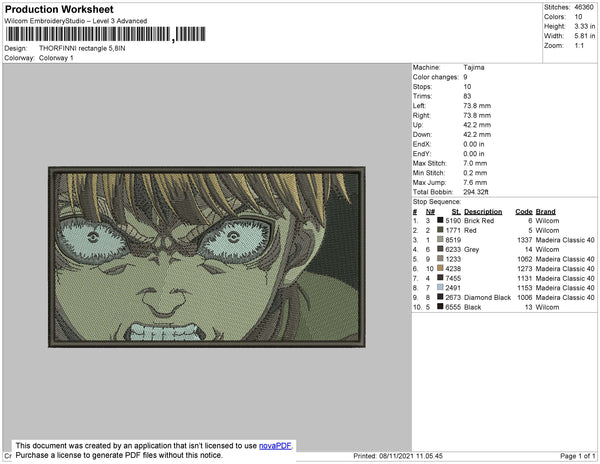Select the 8519 thread color swatch
Image resolution: width=600 pixels, height=464 pixels.
point(440,239)
